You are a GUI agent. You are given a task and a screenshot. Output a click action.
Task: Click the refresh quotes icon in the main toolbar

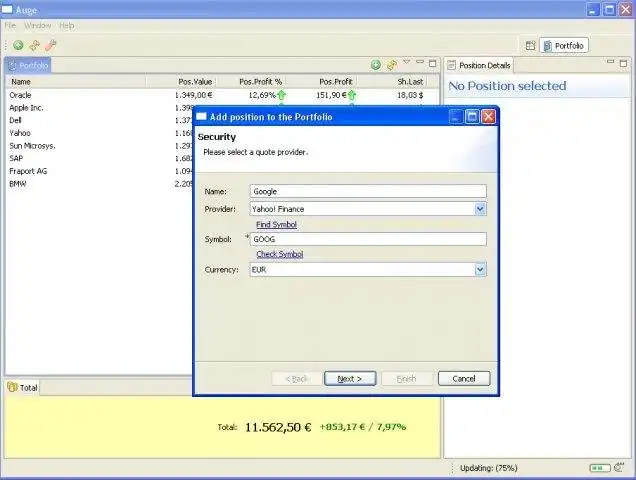[34, 45]
